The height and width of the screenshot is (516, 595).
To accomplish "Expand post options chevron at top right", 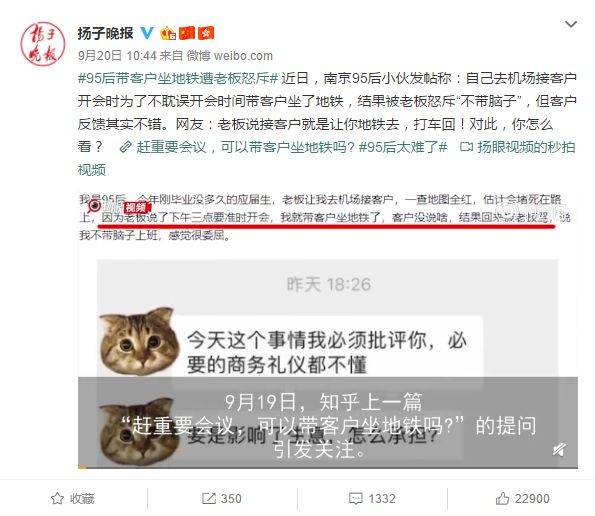I will coord(571,25).
